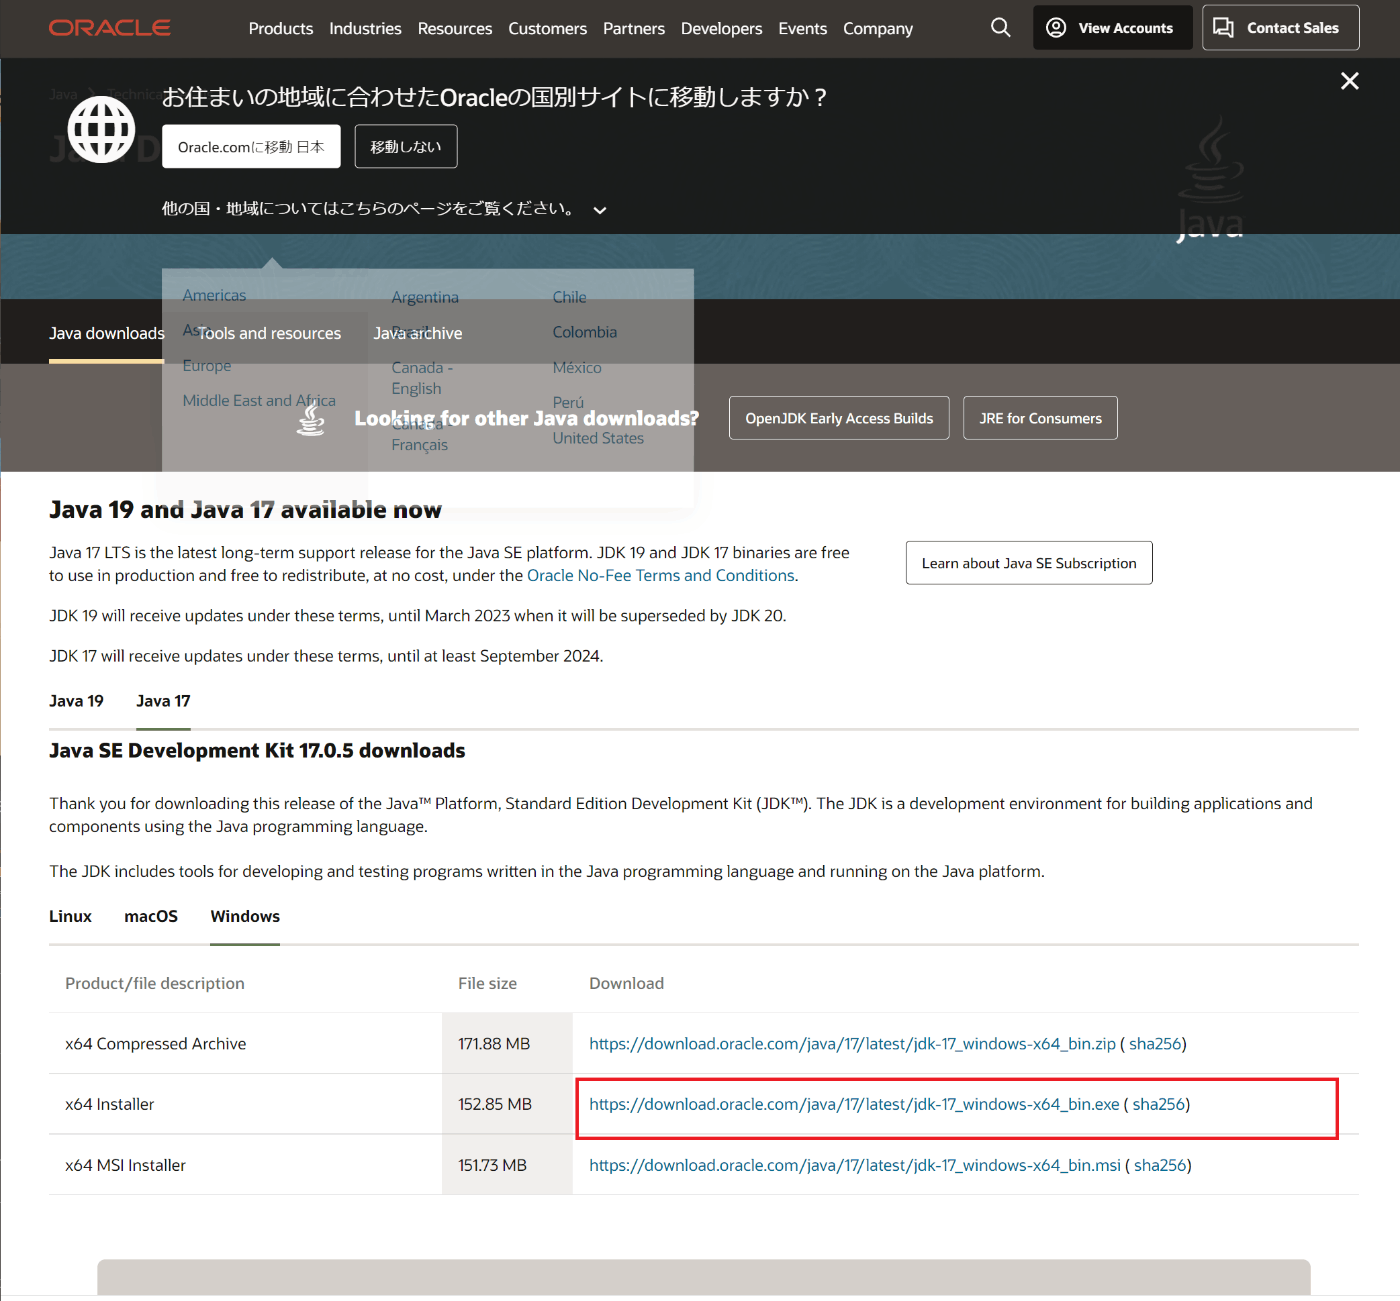Click the x64 MSI Installer row label
The image size is (1400, 1301).
(x=125, y=1165)
